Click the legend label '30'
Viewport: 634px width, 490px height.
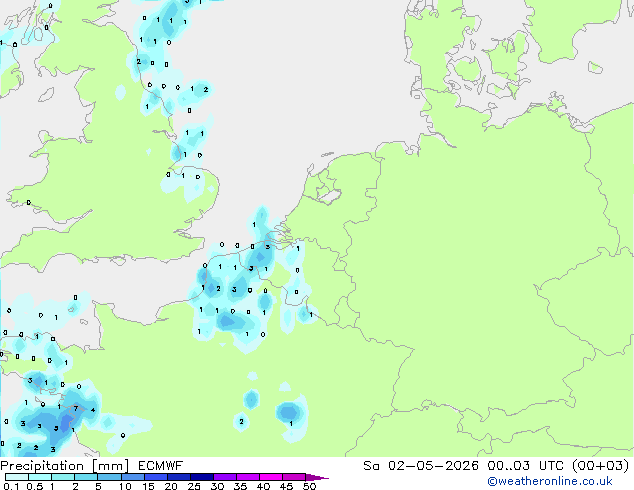[x=217, y=486]
